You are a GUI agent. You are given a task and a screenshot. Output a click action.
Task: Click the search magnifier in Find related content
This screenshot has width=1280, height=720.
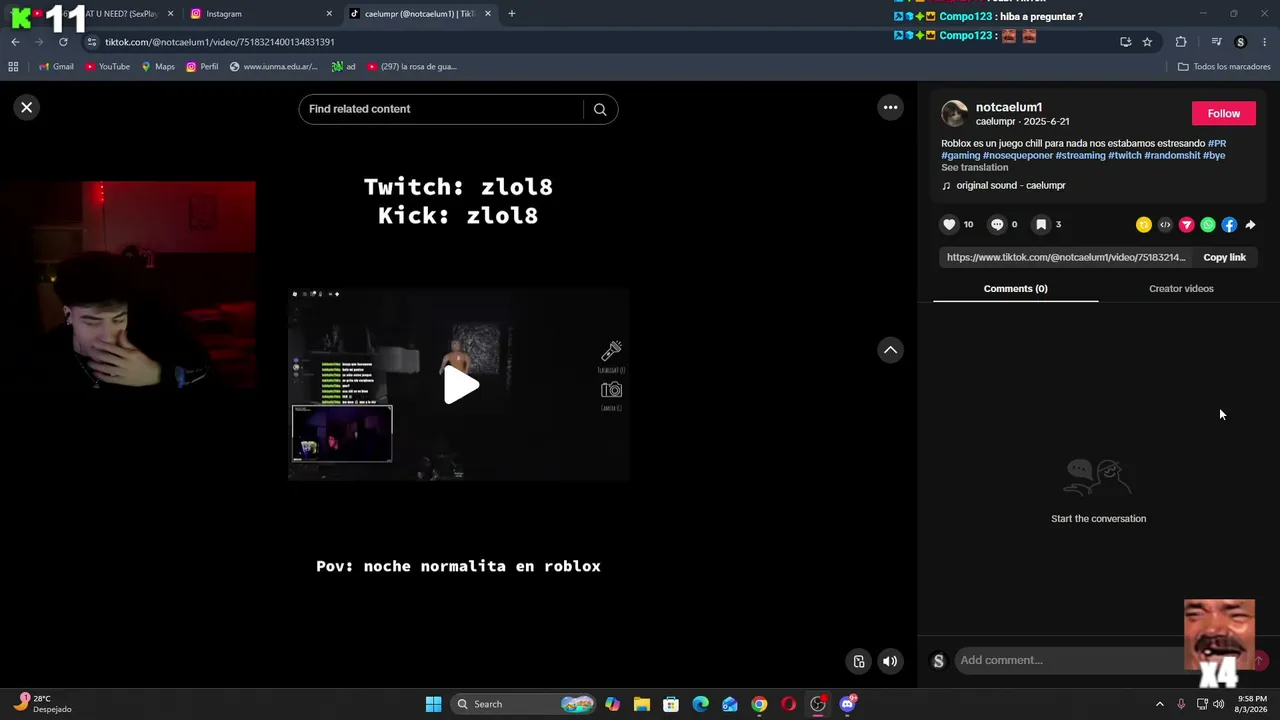click(600, 109)
